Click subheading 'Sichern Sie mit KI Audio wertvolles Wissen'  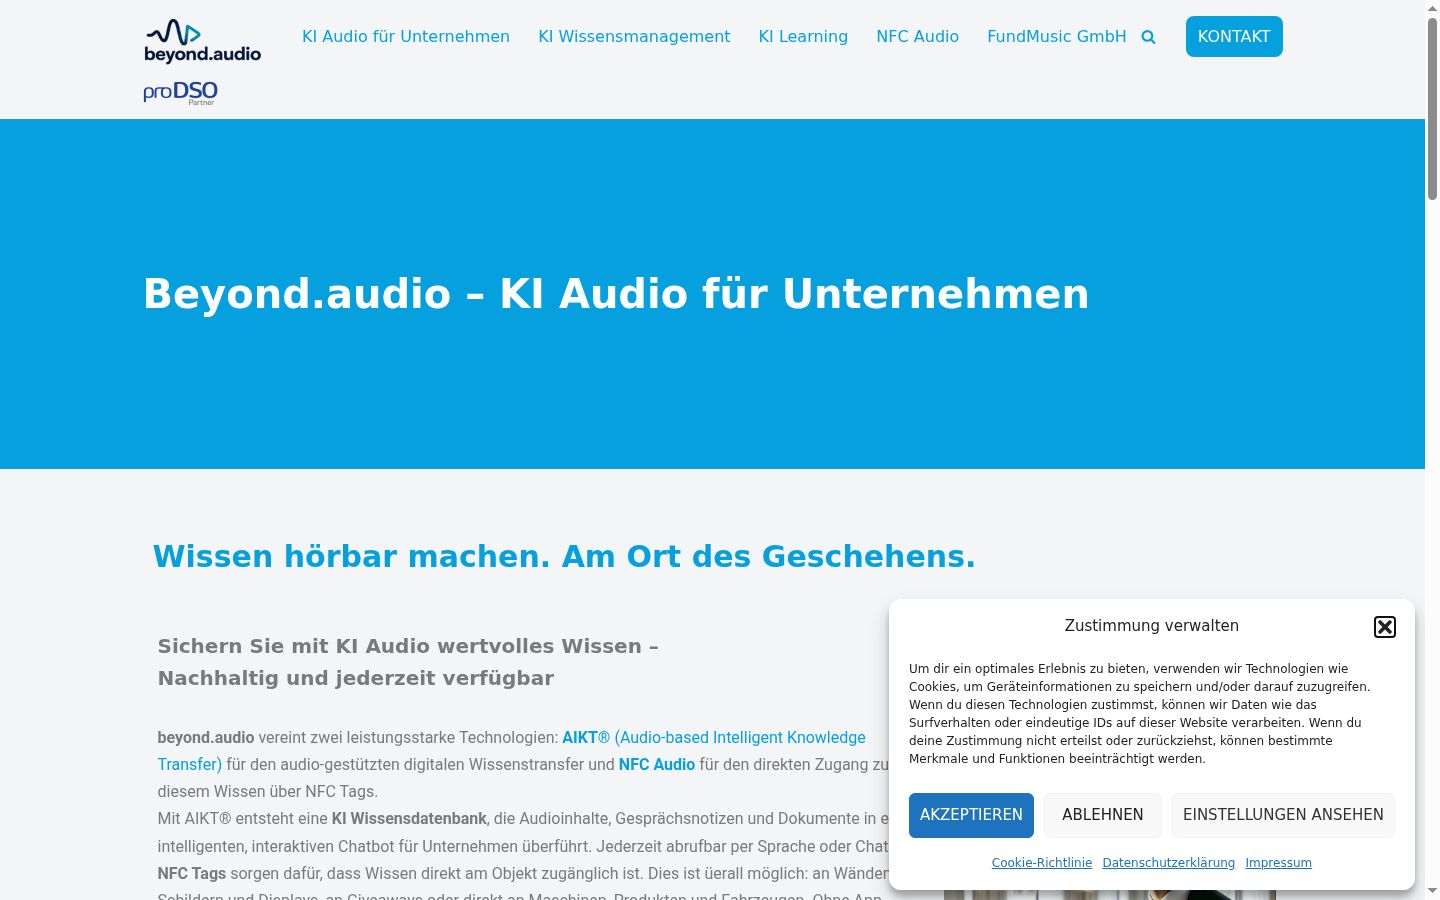coord(408,646)
